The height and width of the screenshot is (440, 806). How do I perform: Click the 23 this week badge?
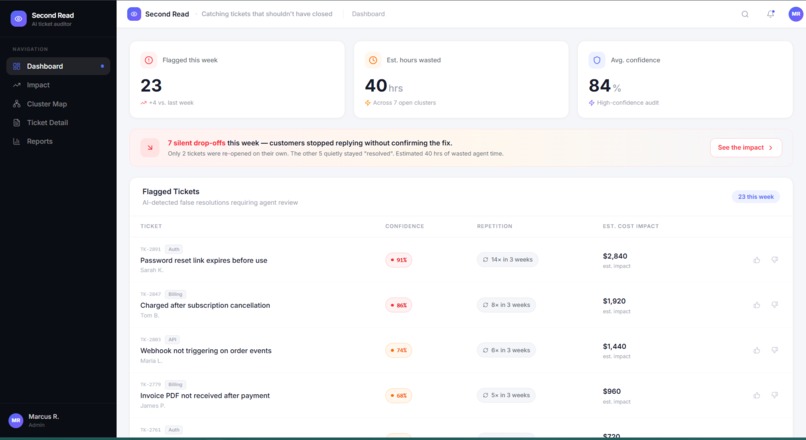pos(756,197)
